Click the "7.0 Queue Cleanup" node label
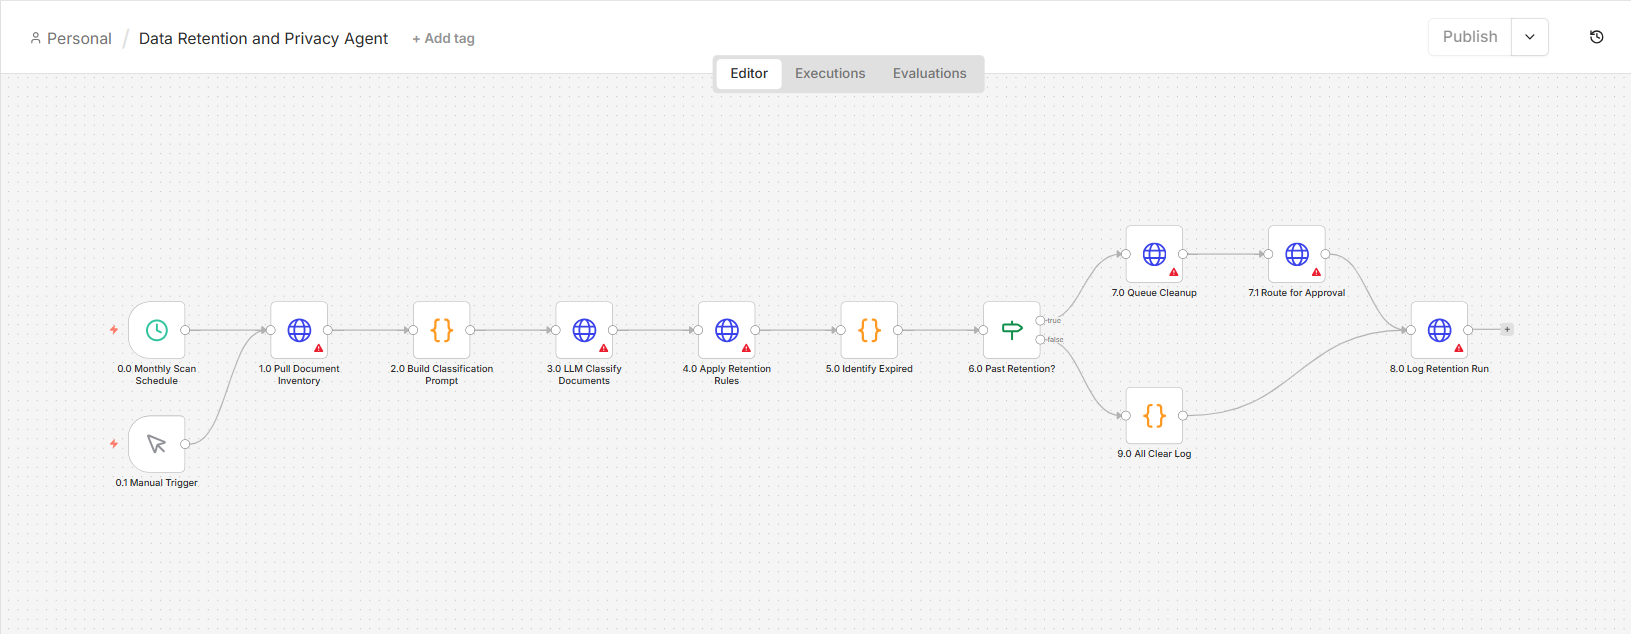This screenshot has height=634, width=1631. (x=1154, y=293)
